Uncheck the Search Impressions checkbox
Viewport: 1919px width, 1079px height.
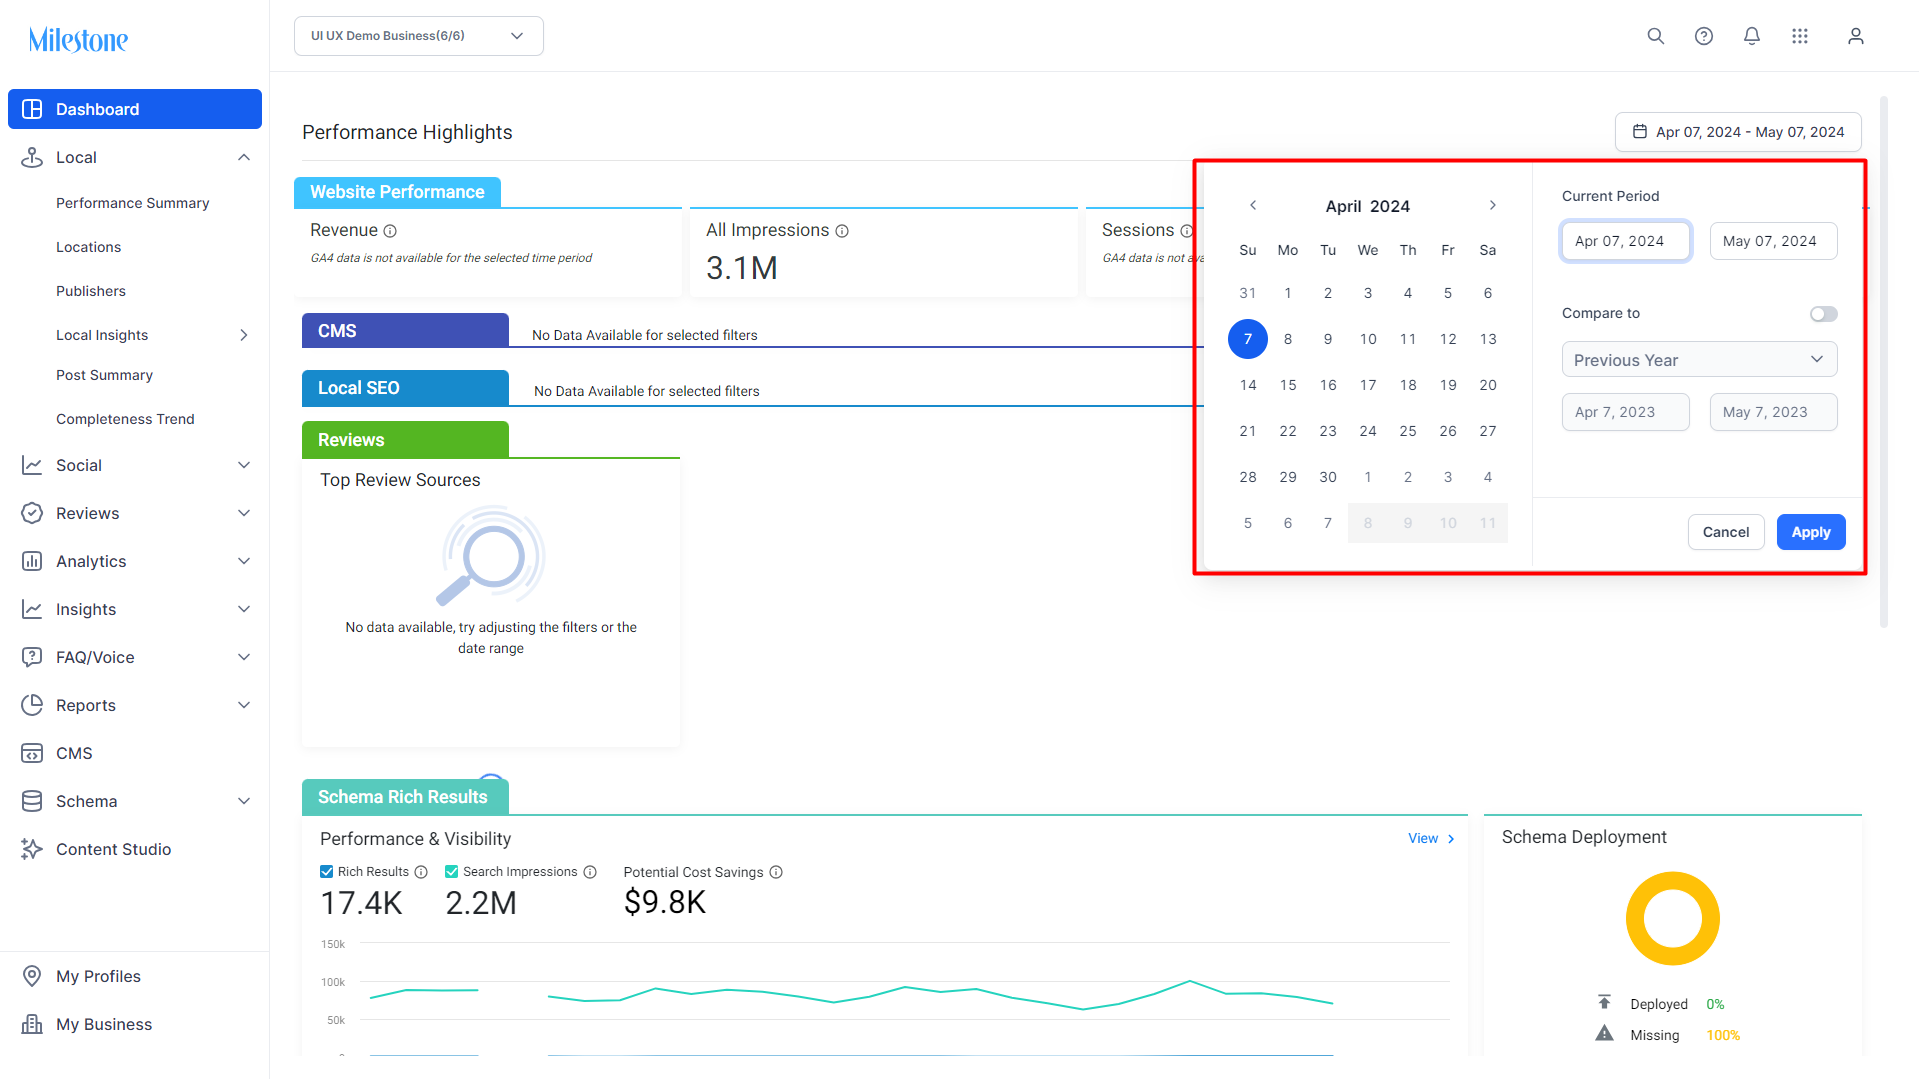pyautogui.click(x=452, y=872)
